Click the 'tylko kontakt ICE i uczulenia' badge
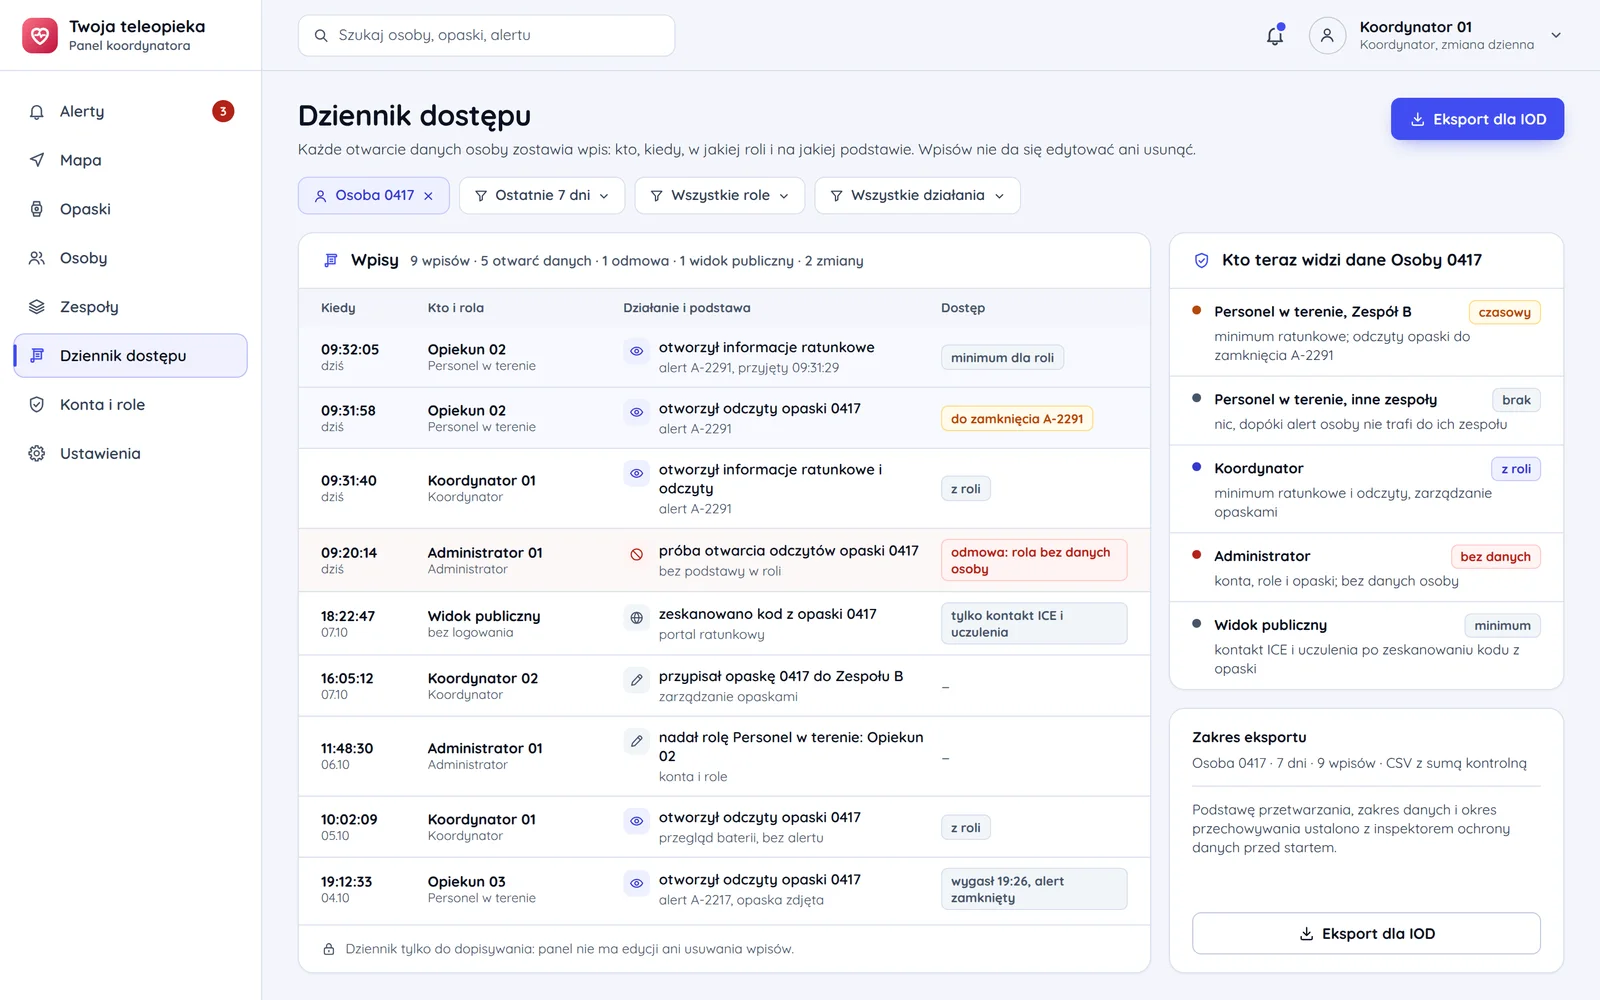Image resolution: width=1600 pixels, height=1000 pixels. pyautogui.click(x=1034, y=623)
